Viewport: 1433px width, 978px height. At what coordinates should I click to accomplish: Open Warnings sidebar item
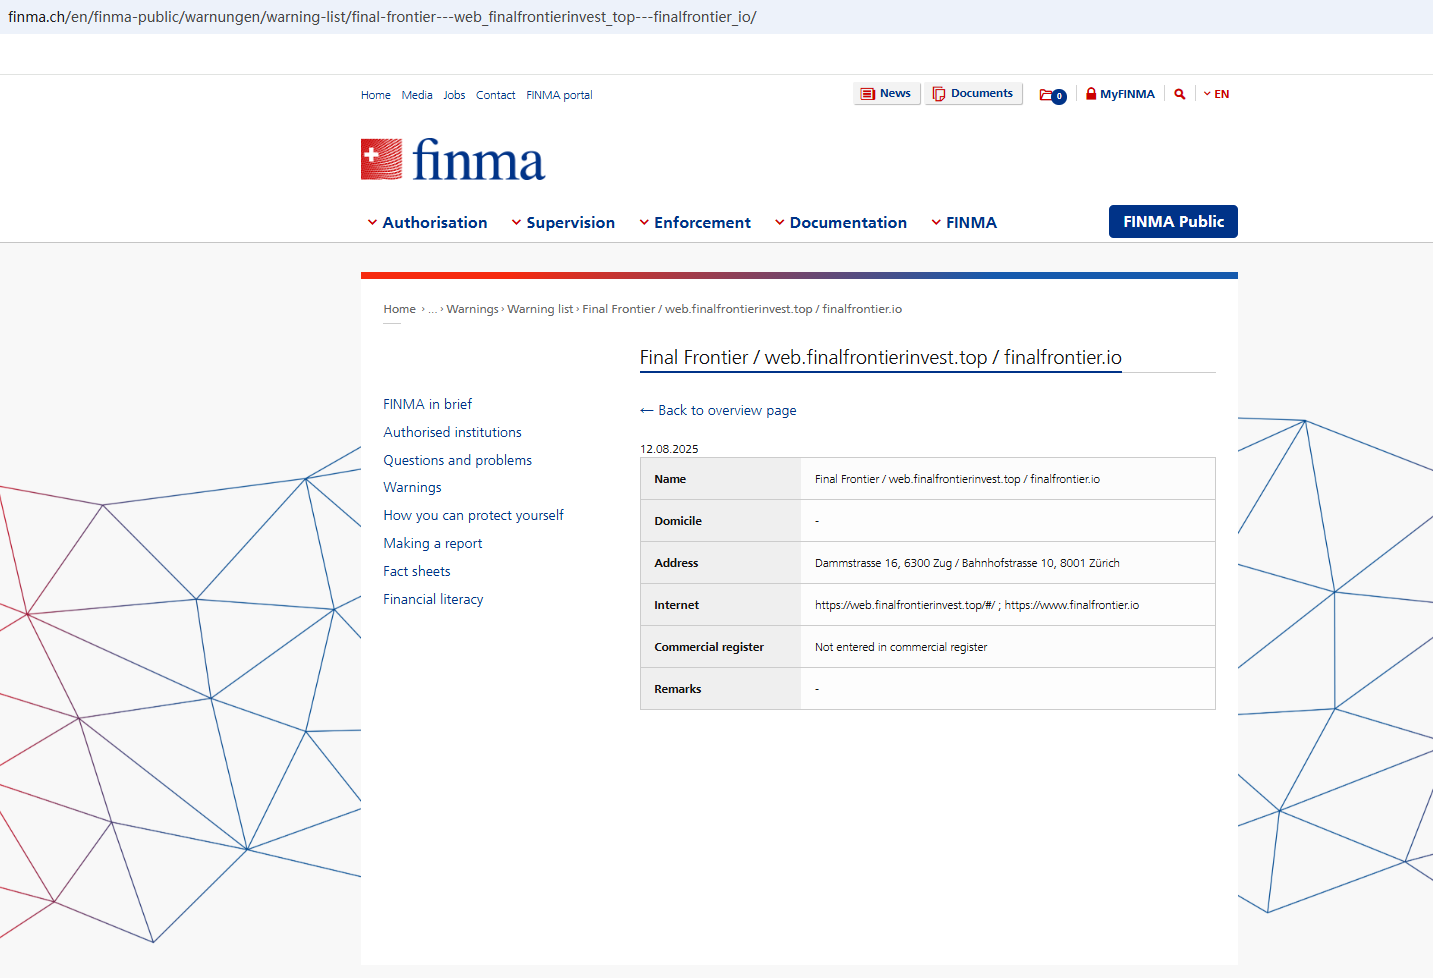pos(412,487)
